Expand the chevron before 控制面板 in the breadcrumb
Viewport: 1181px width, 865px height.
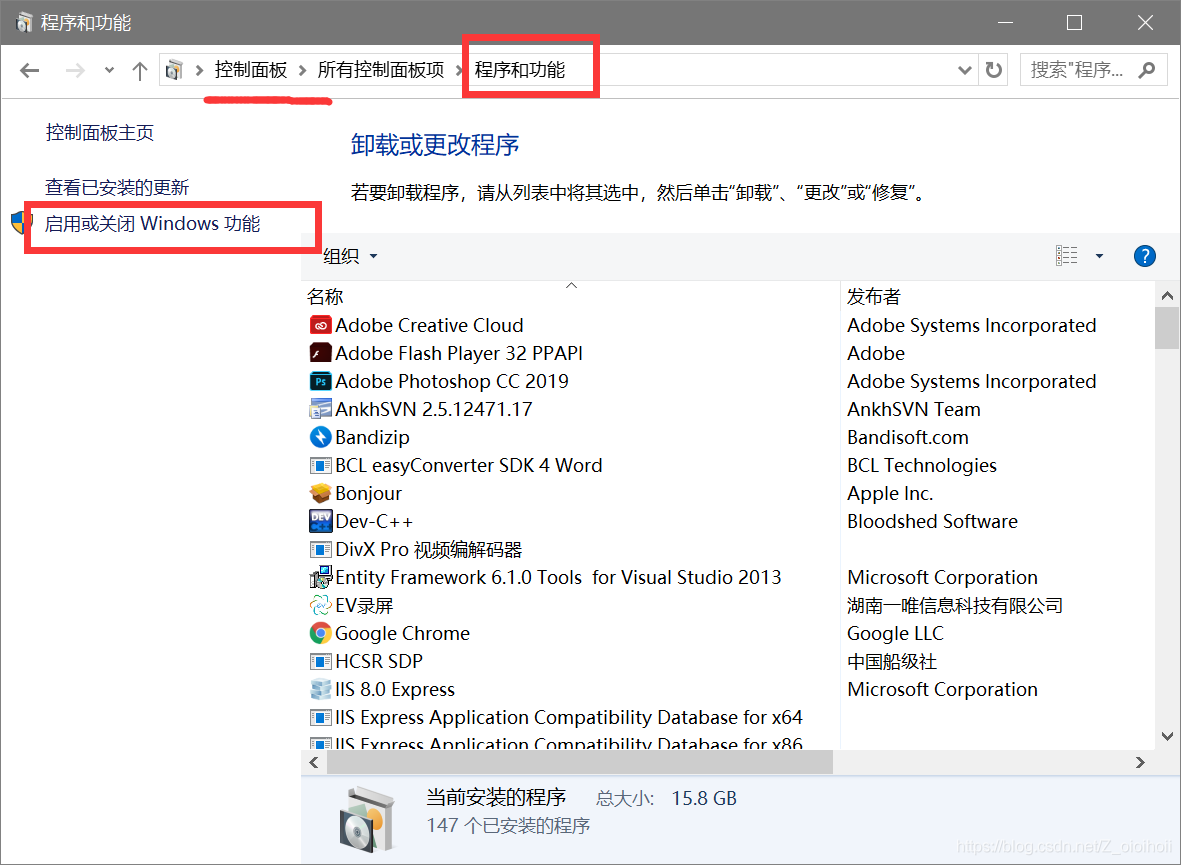200,70
